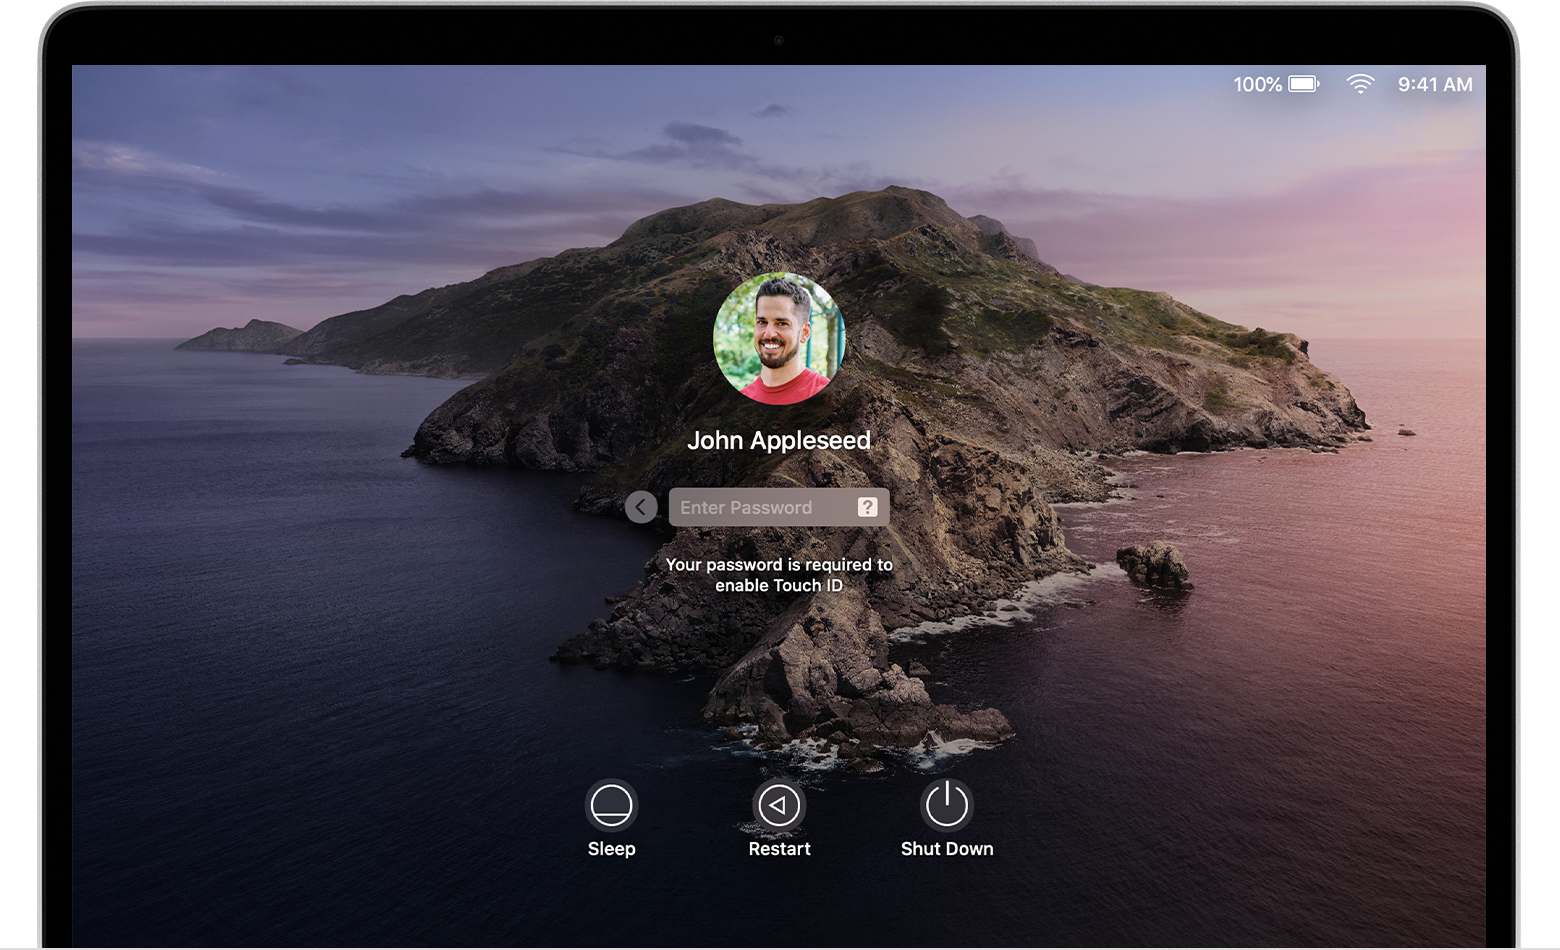Click the "Shut Down" text label
This screenshot has height=950, width=1560.
(x=946, y=849)
